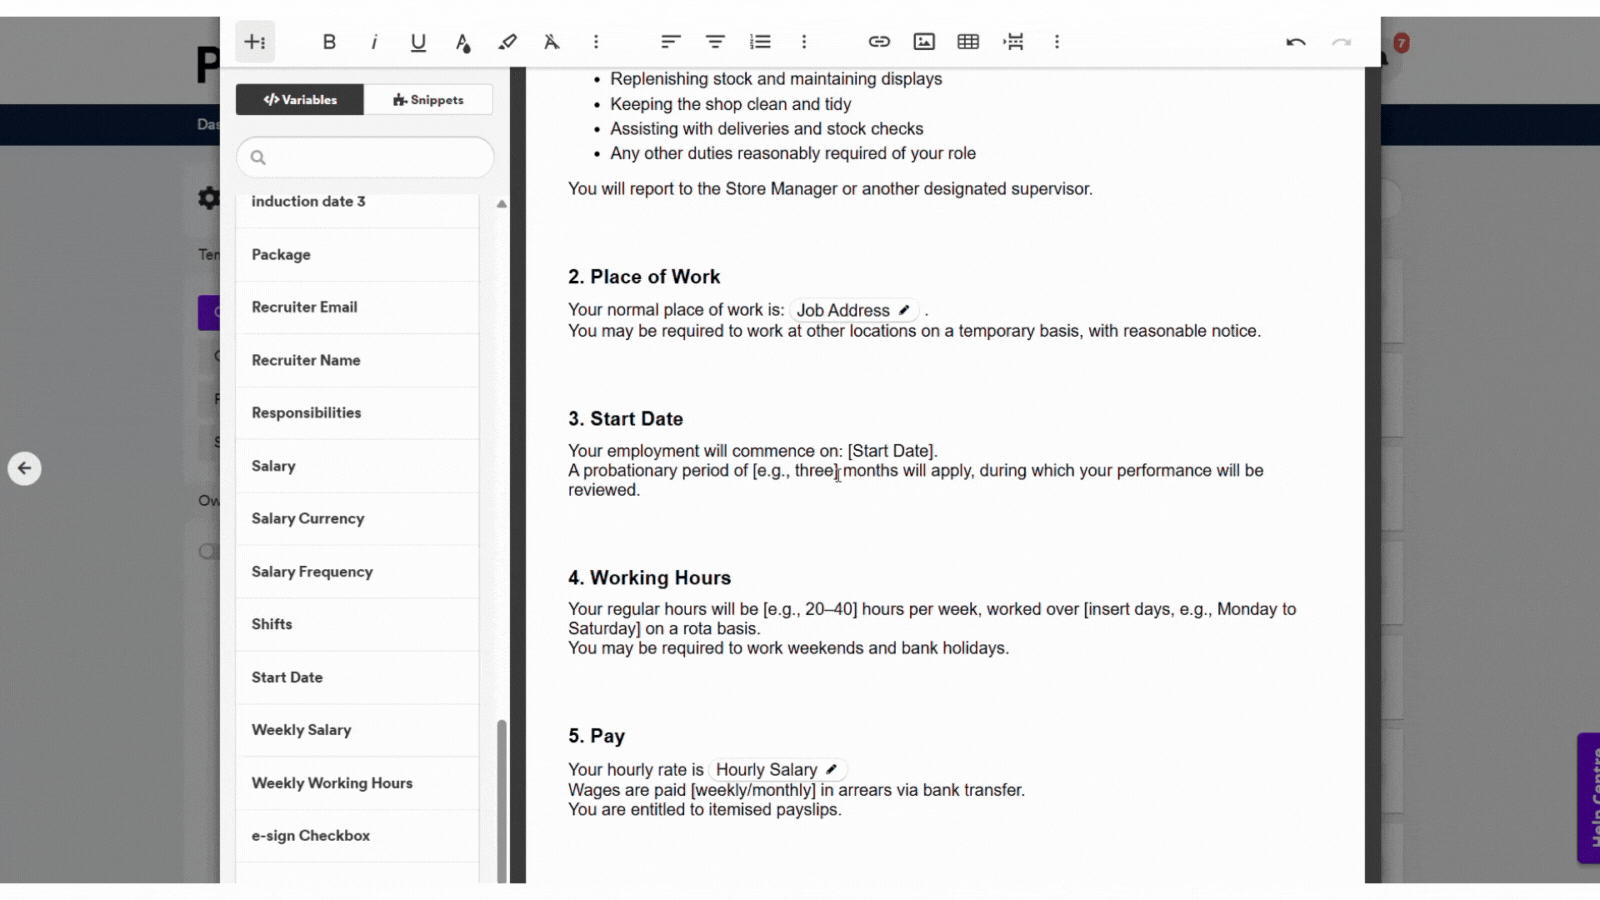Switch to the Variables tab
The height and width of the screenshot is (900, 1600).
(x=300, y=100)
